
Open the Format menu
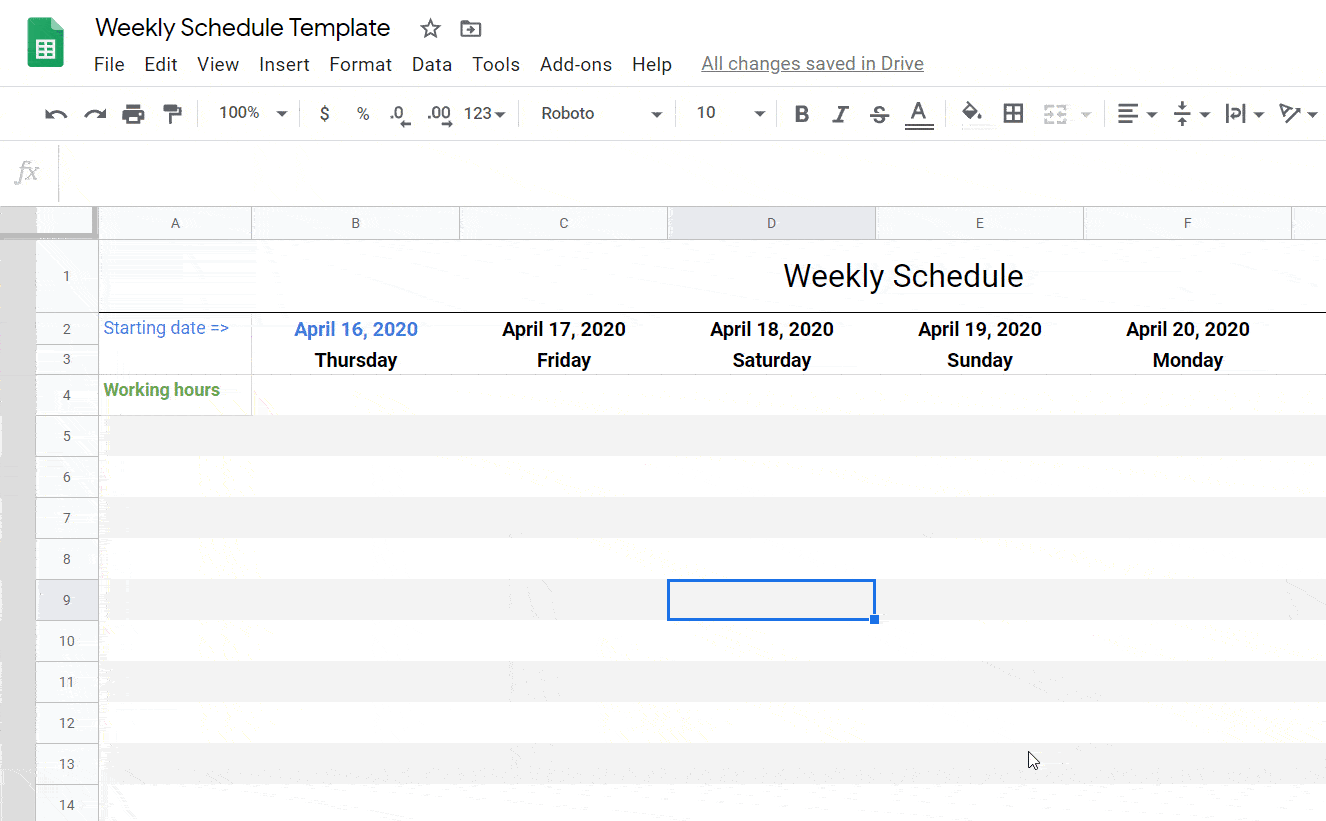click(360, 64)
